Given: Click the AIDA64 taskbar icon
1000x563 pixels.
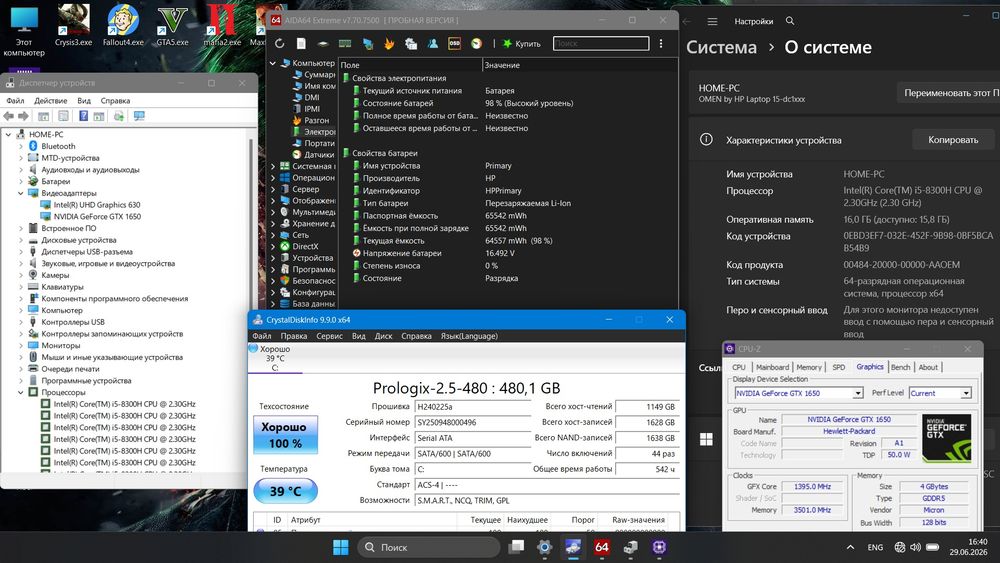Looking at the screenshot, I should pos(601,547).
